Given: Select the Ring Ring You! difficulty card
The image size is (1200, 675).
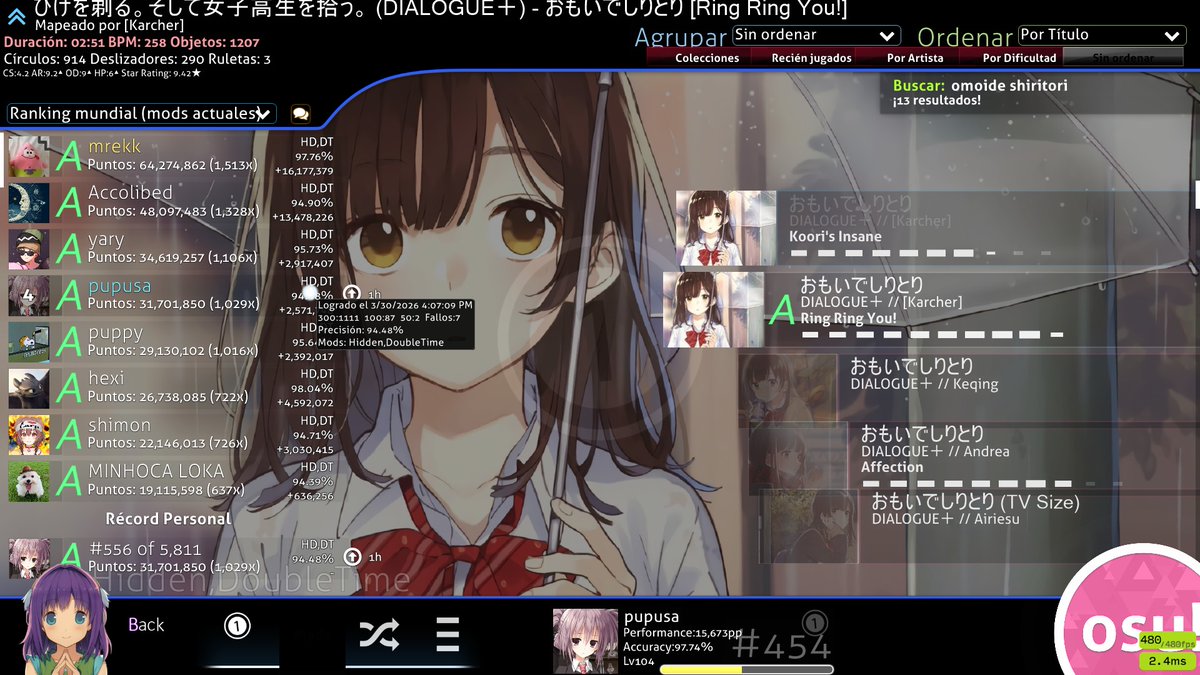Looking at the screenshot, I should point(930,309).
